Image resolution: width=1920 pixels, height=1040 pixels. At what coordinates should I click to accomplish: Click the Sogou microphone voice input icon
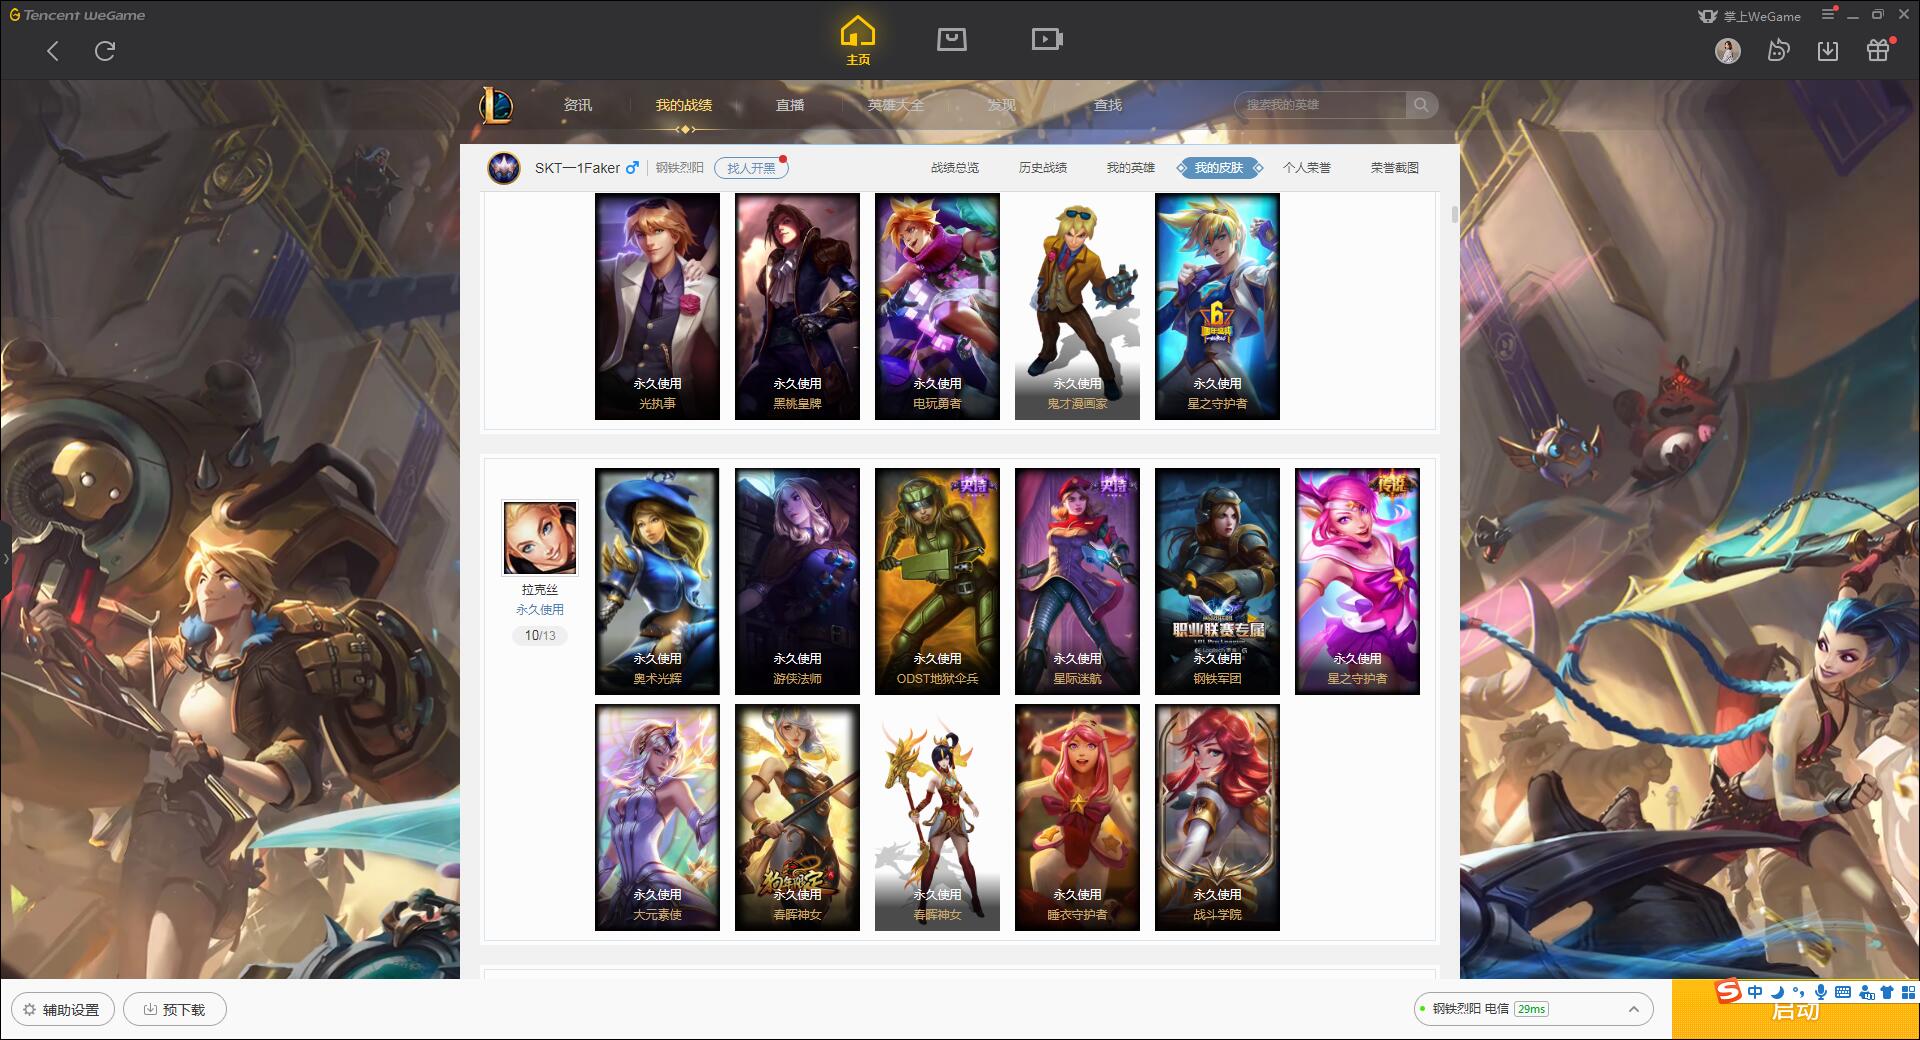pos(1821,992)
